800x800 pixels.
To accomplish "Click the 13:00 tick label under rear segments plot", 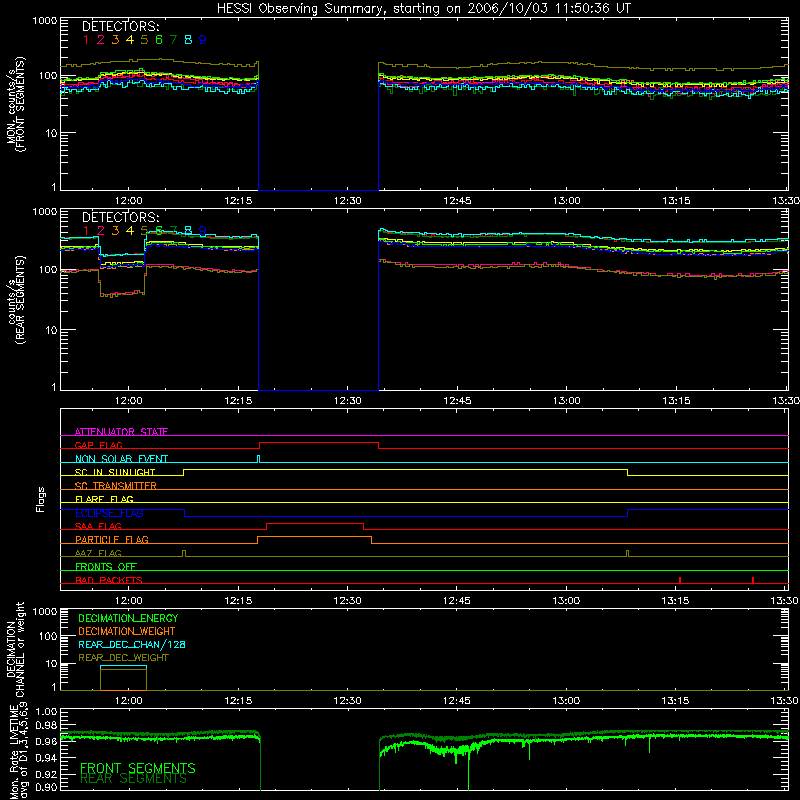I will click(x=566, y=401).
